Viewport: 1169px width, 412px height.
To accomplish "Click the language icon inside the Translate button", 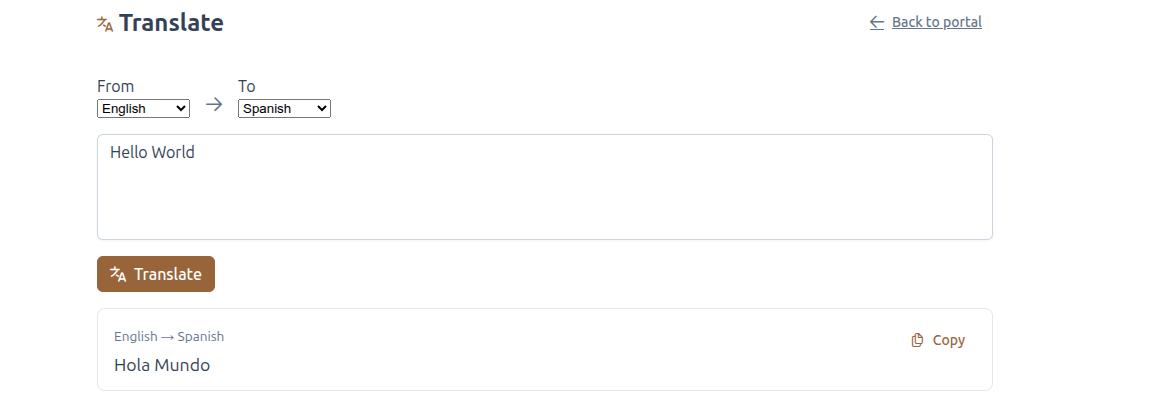I will coord(118,274).
